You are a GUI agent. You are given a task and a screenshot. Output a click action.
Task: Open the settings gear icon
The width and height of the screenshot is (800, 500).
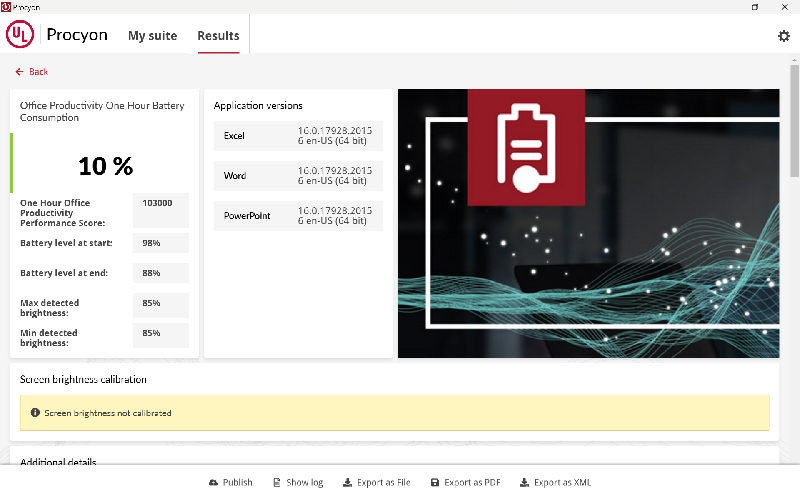(783, 36)
